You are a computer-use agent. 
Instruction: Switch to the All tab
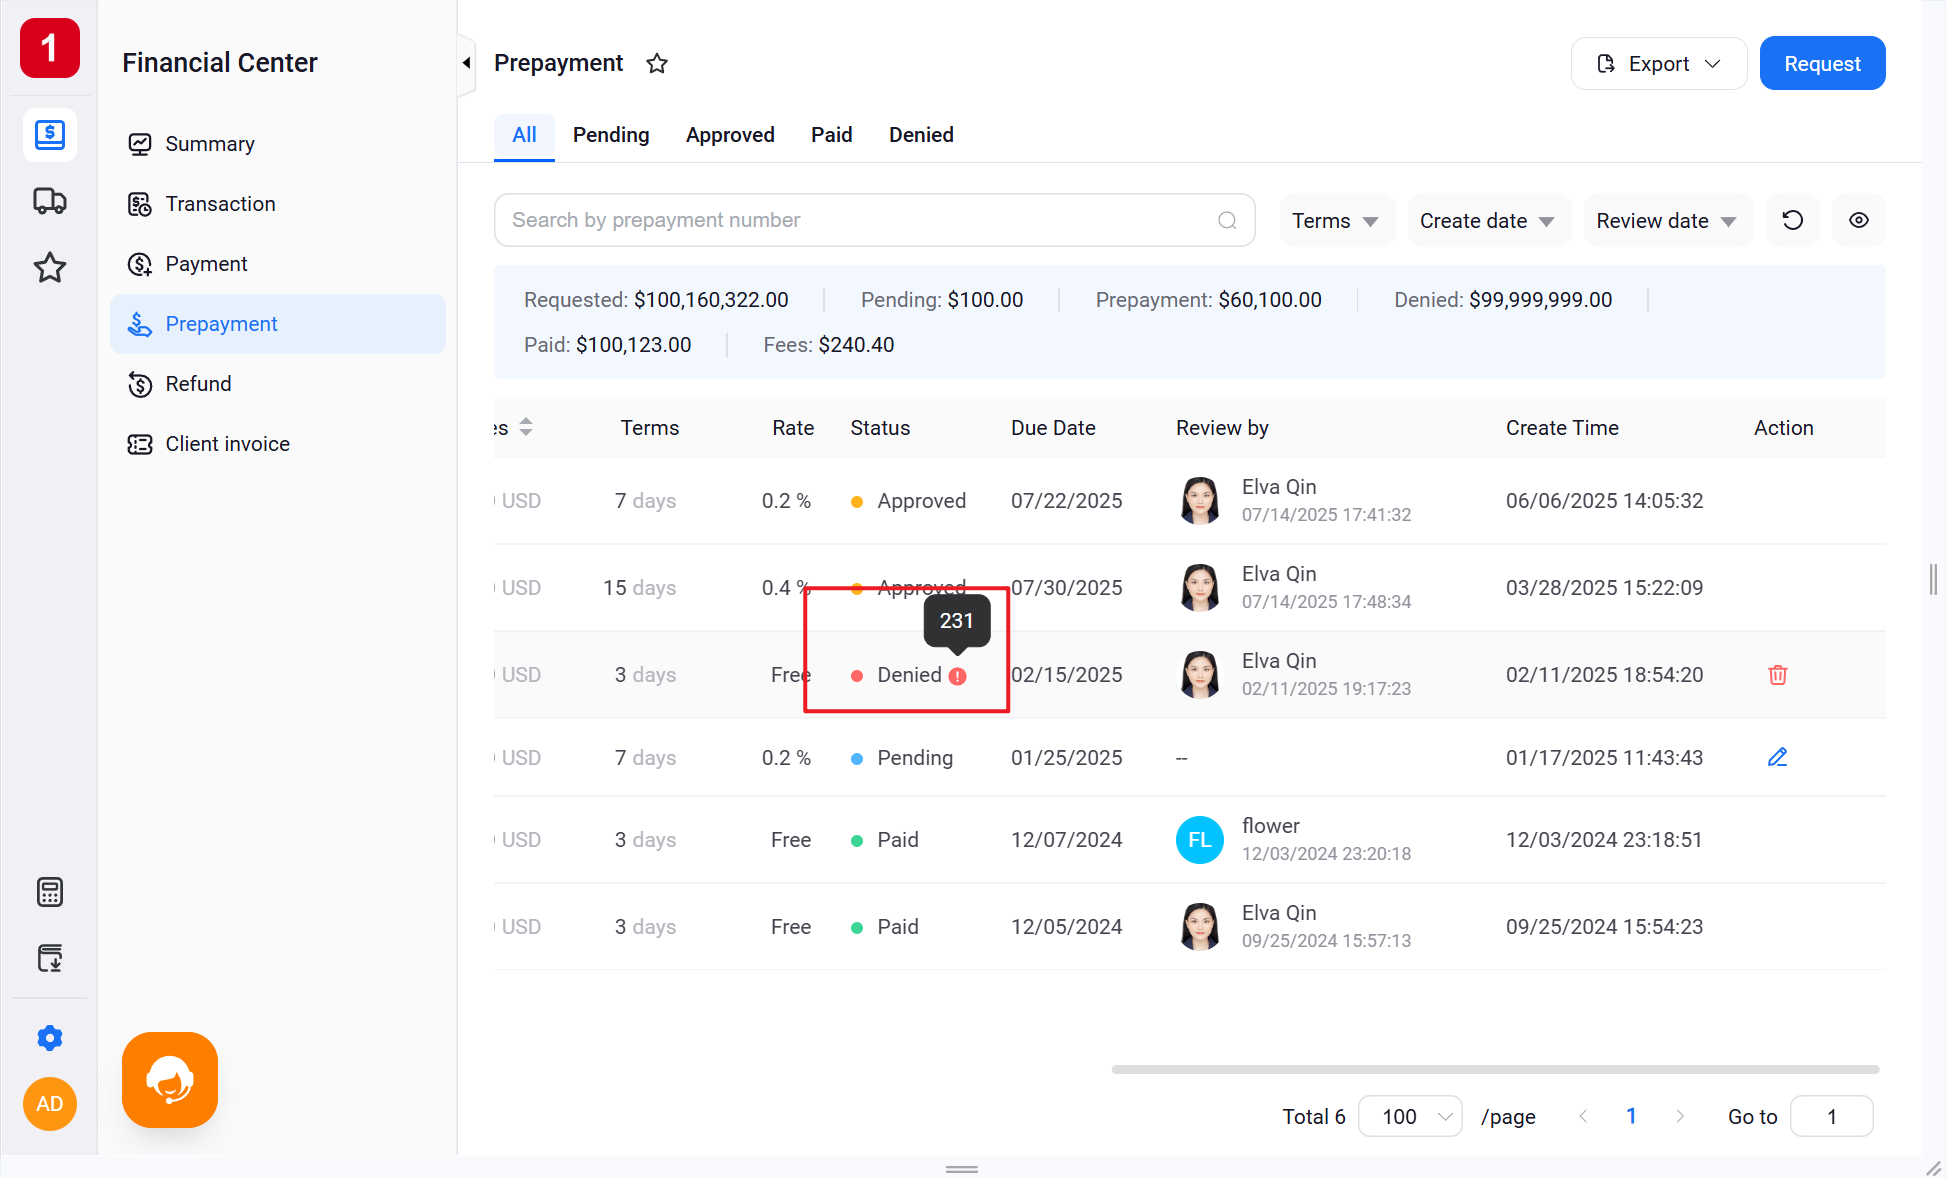tap(524, 135)
